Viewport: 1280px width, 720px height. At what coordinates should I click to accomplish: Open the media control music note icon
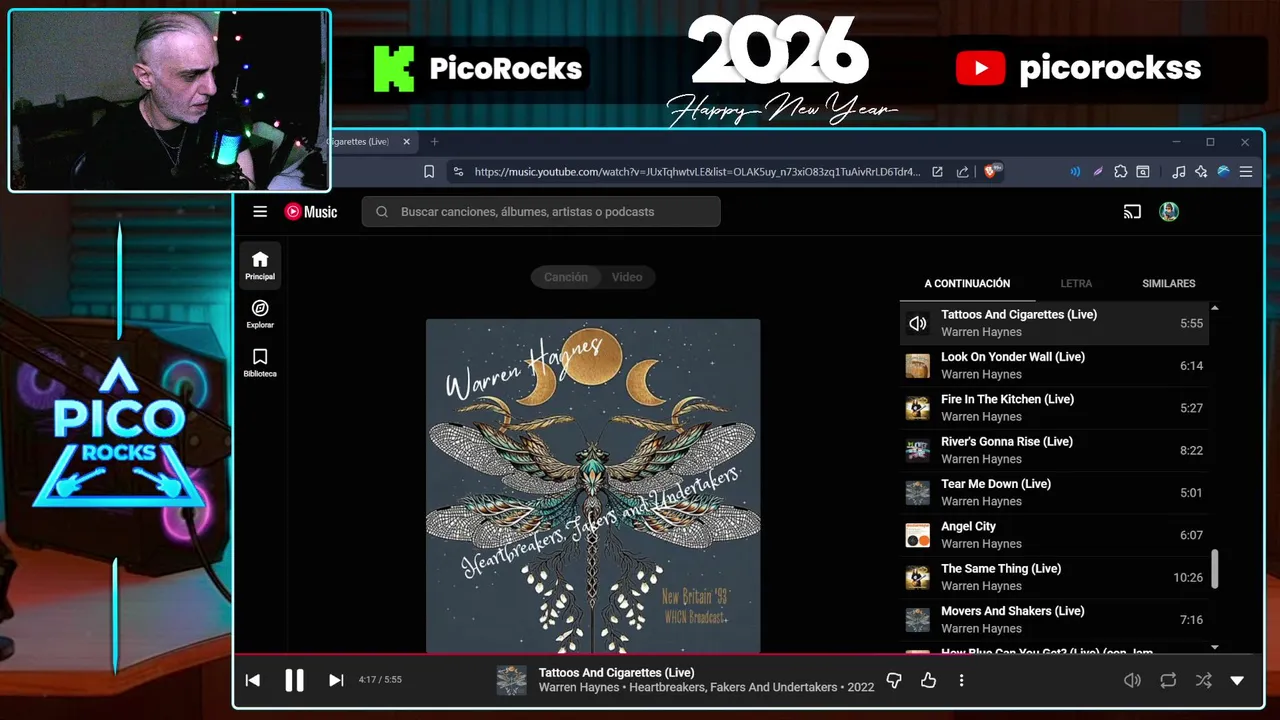[x=1179, y=172]
